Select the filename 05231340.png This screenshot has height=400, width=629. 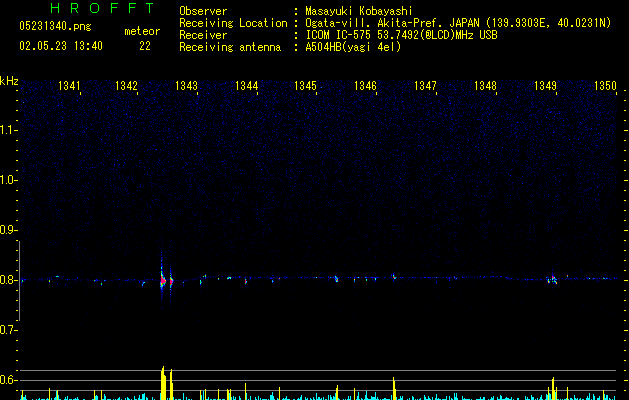(x=55, y=26)
